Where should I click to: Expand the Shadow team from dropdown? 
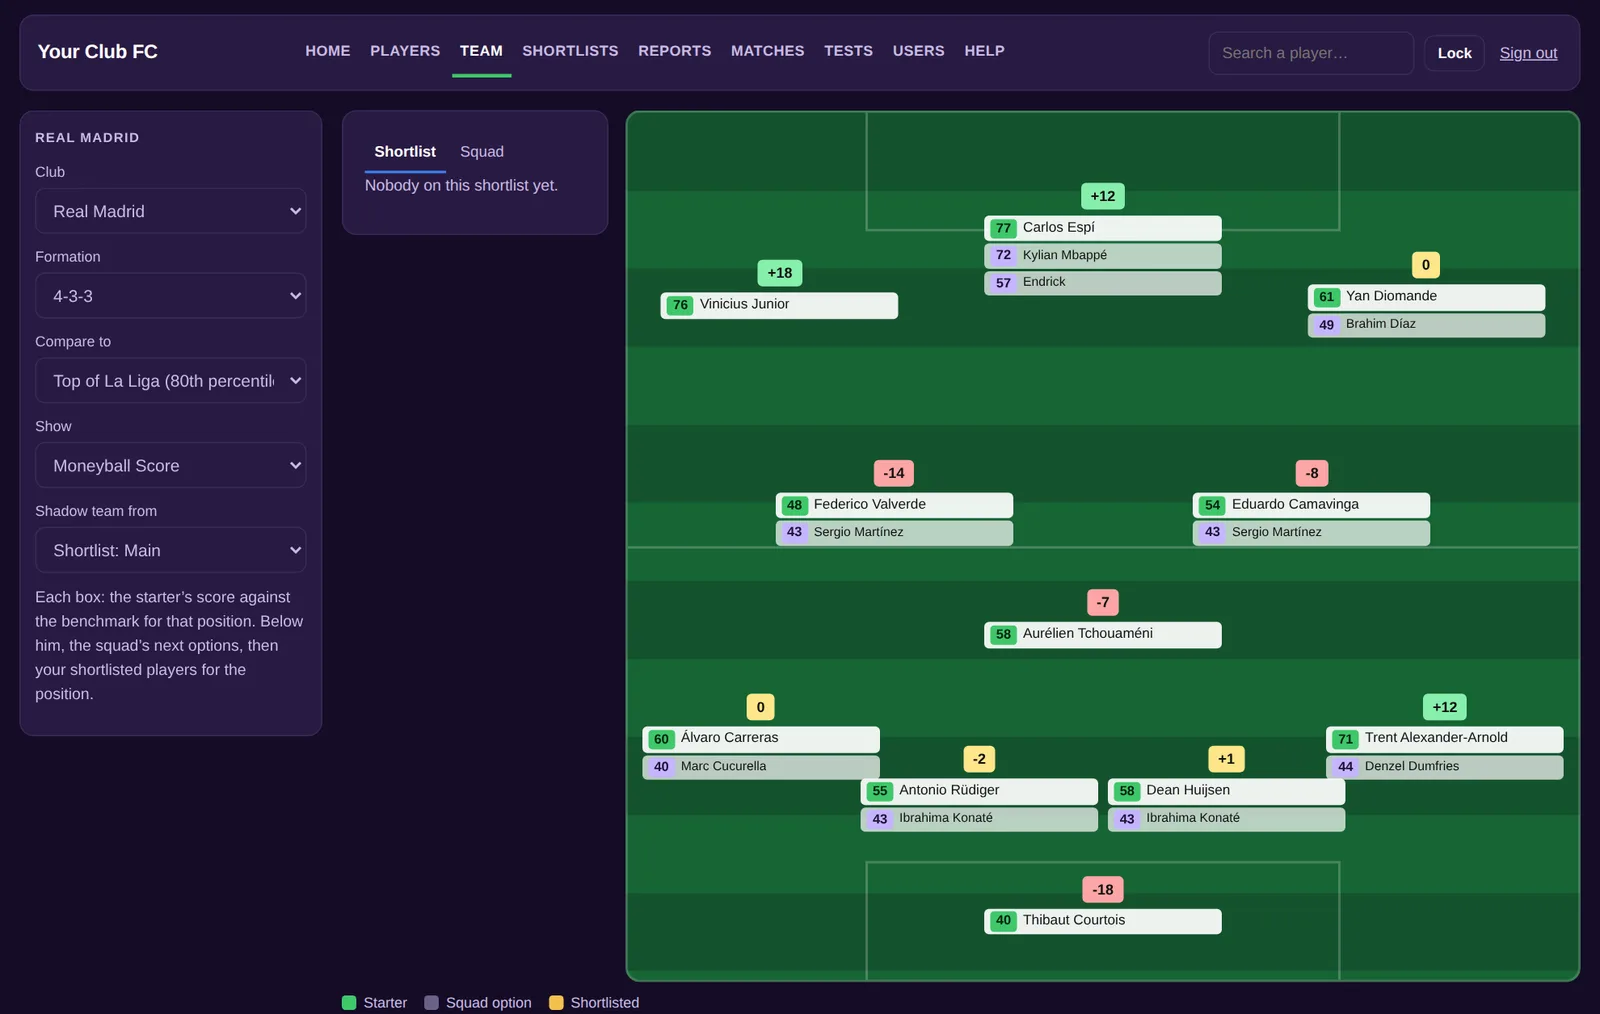click(170, 550)
